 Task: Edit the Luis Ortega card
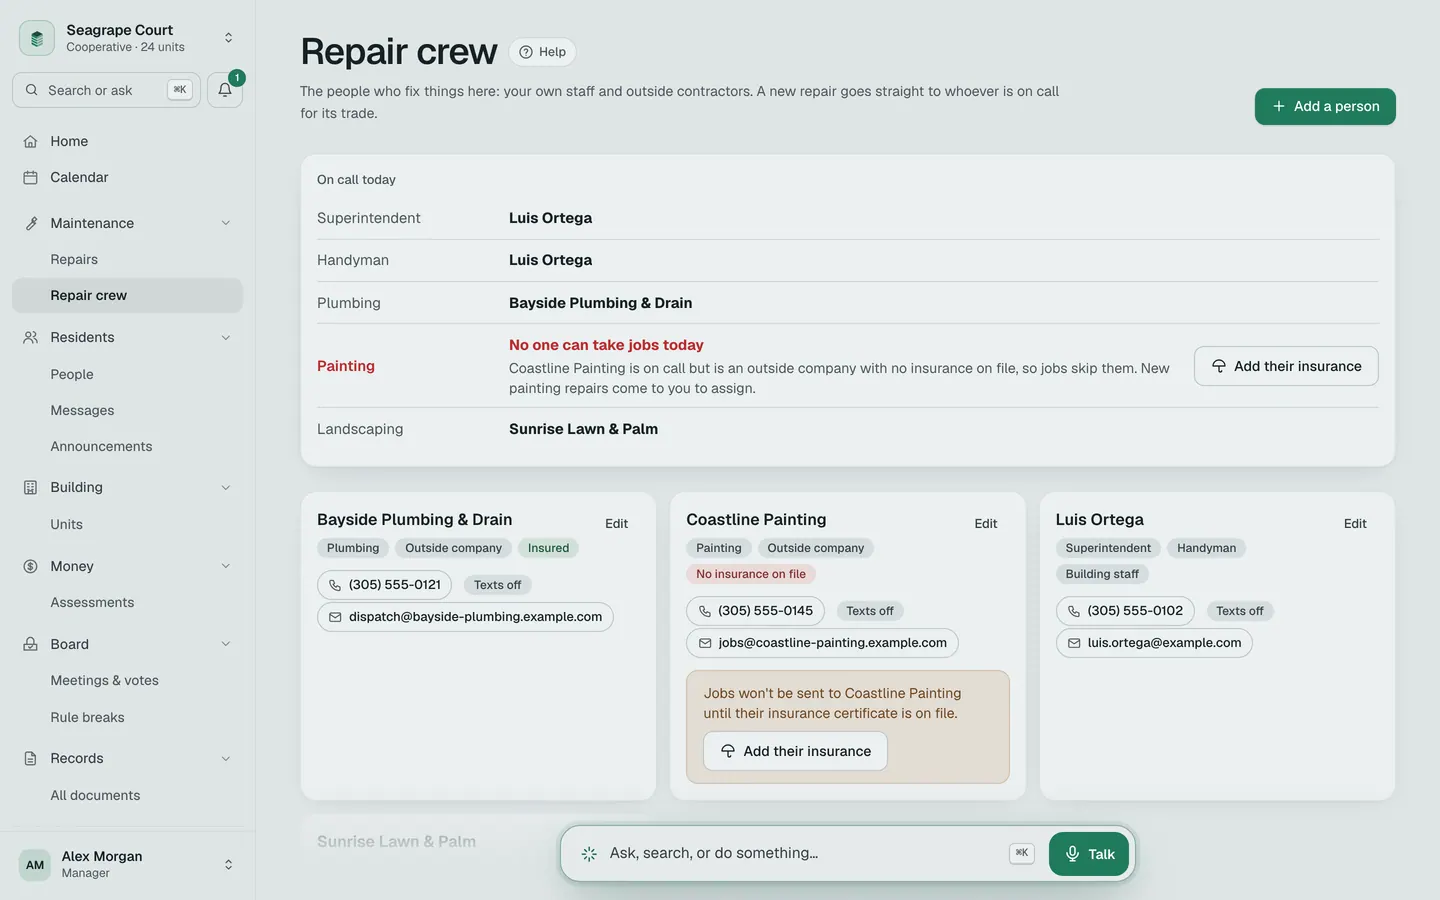tap(1355, 523)
